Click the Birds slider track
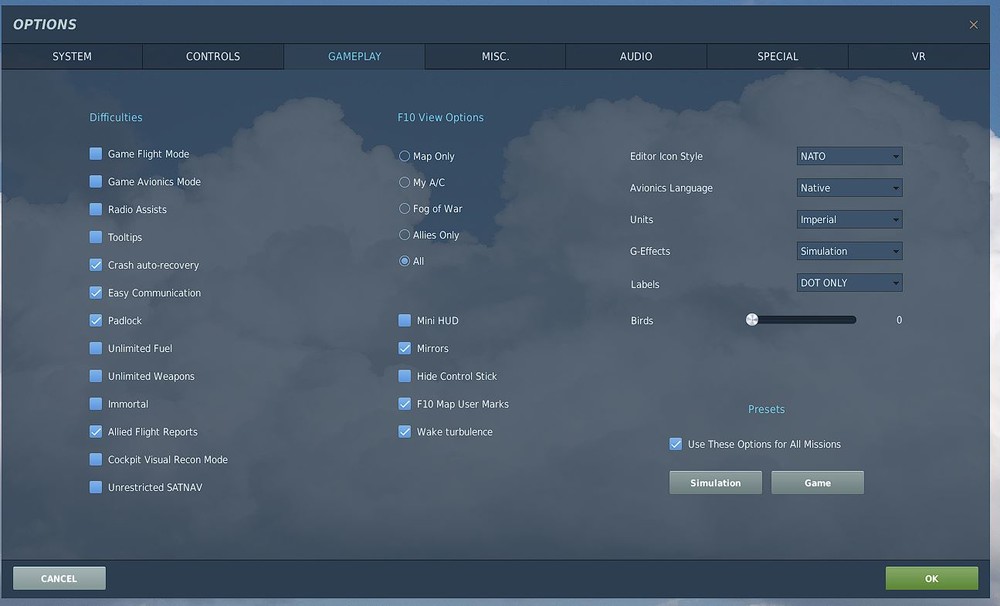The width and height of the screenshot is (1000, 606). pos(804,320)
